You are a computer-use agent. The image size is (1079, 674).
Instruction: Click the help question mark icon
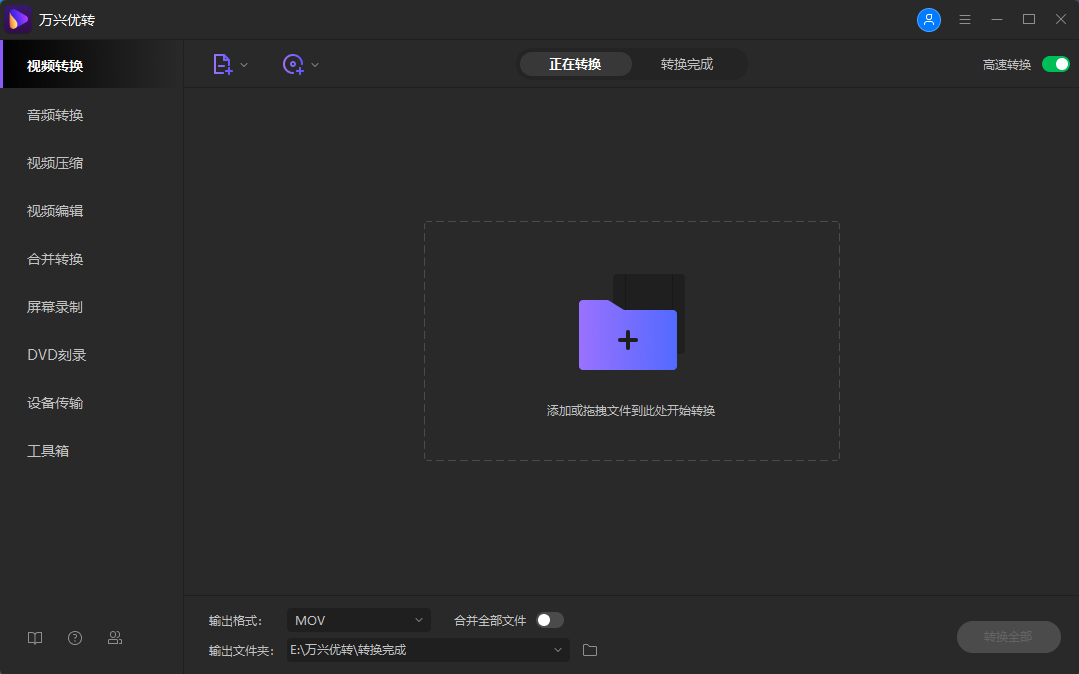(x=74, y=637)
